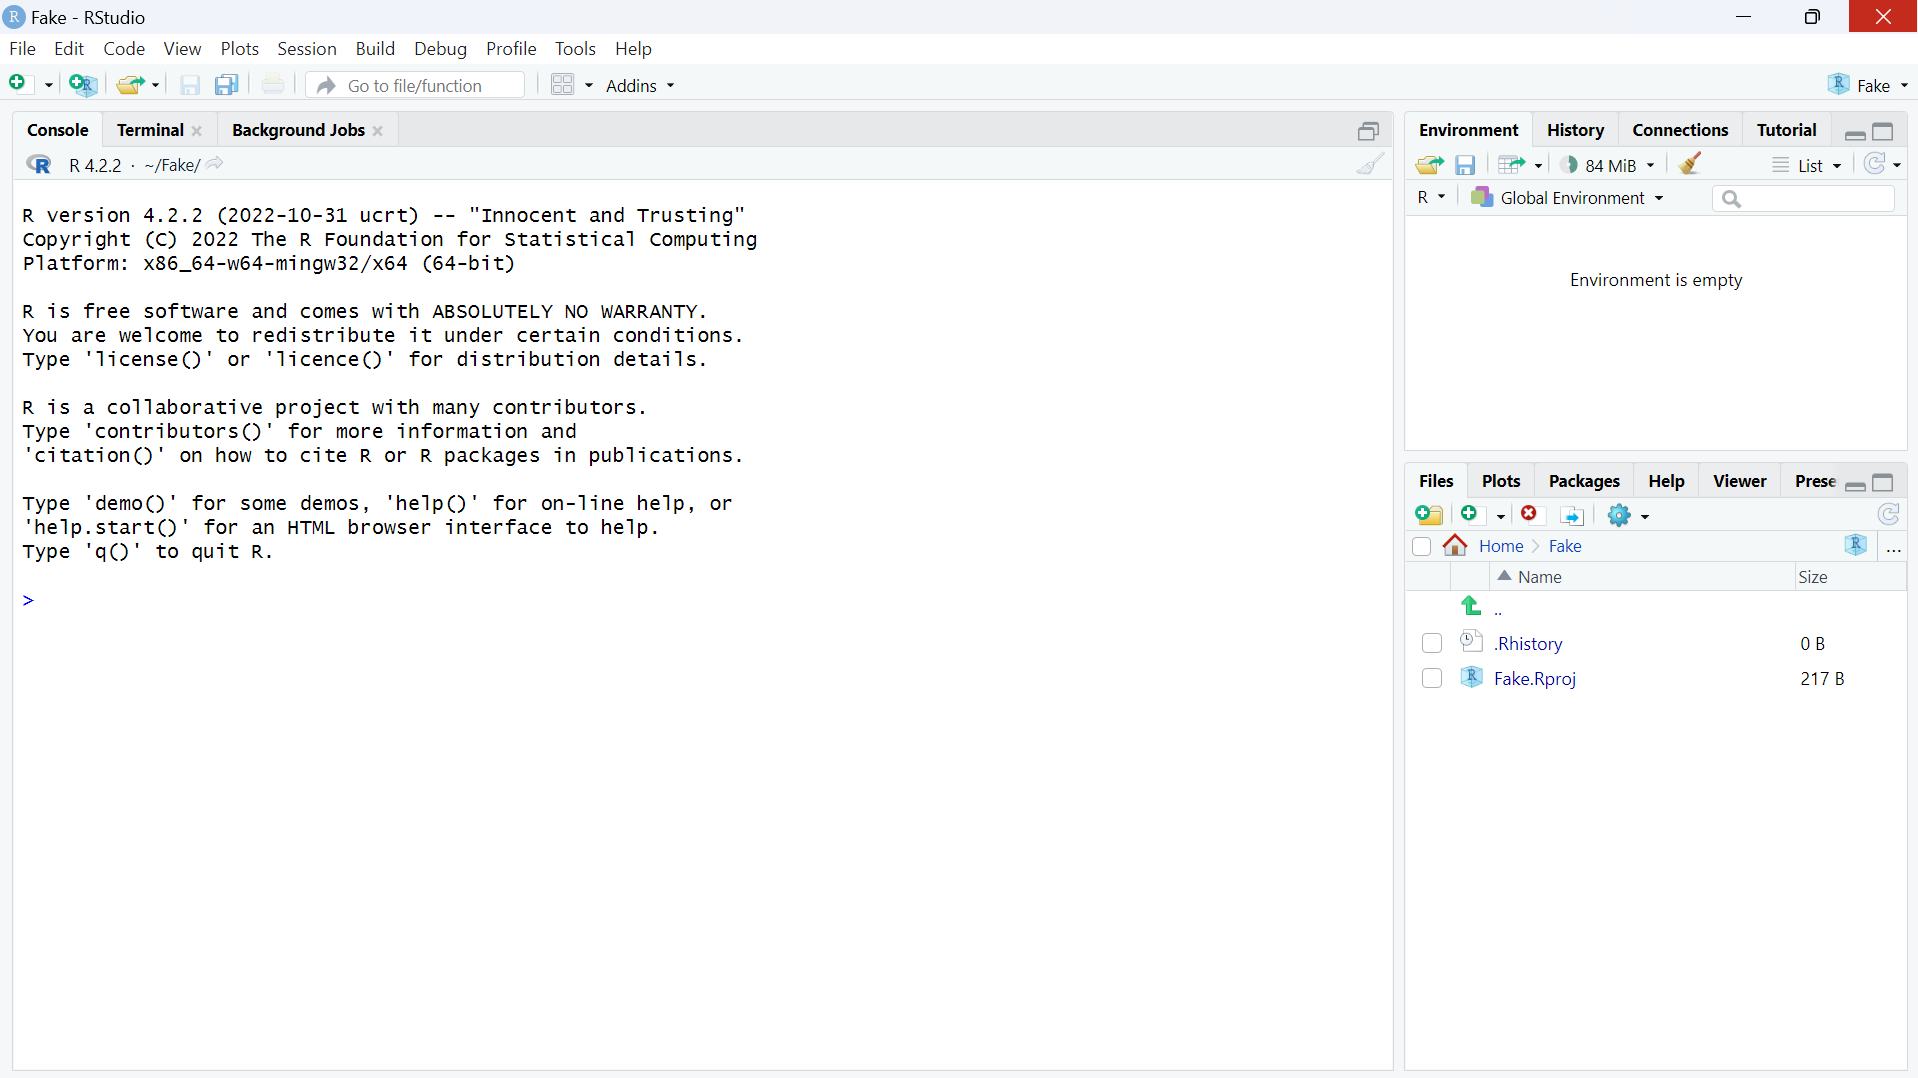
Task: Switch to the Connections tab
Action: pyautogui.click(x=1680, y=130)
